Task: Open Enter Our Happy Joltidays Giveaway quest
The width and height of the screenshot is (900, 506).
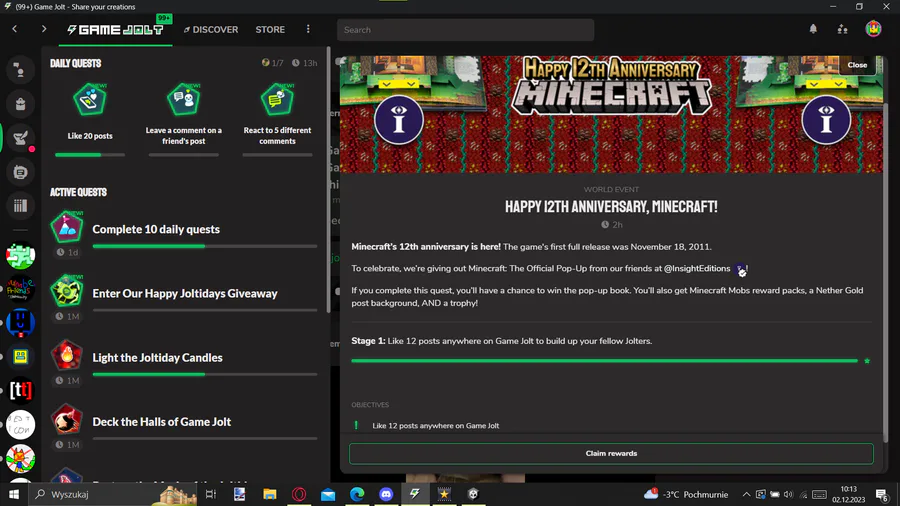Action: 185,293
